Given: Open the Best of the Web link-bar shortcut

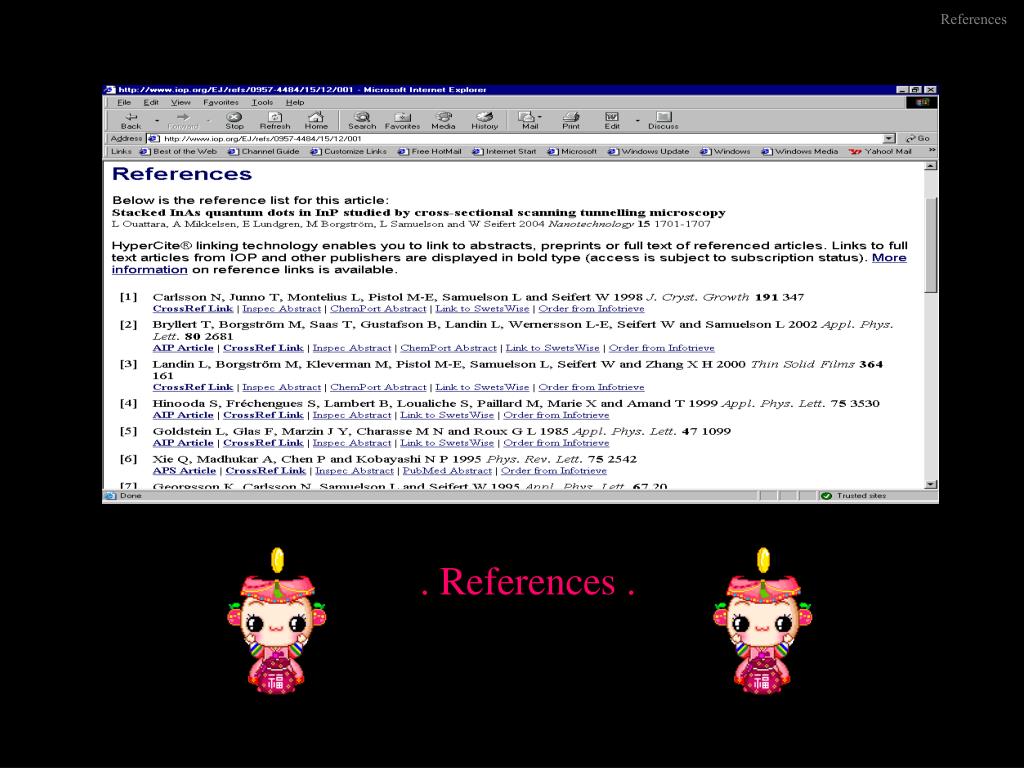Looking at the screenshot, I should [179, 152].
